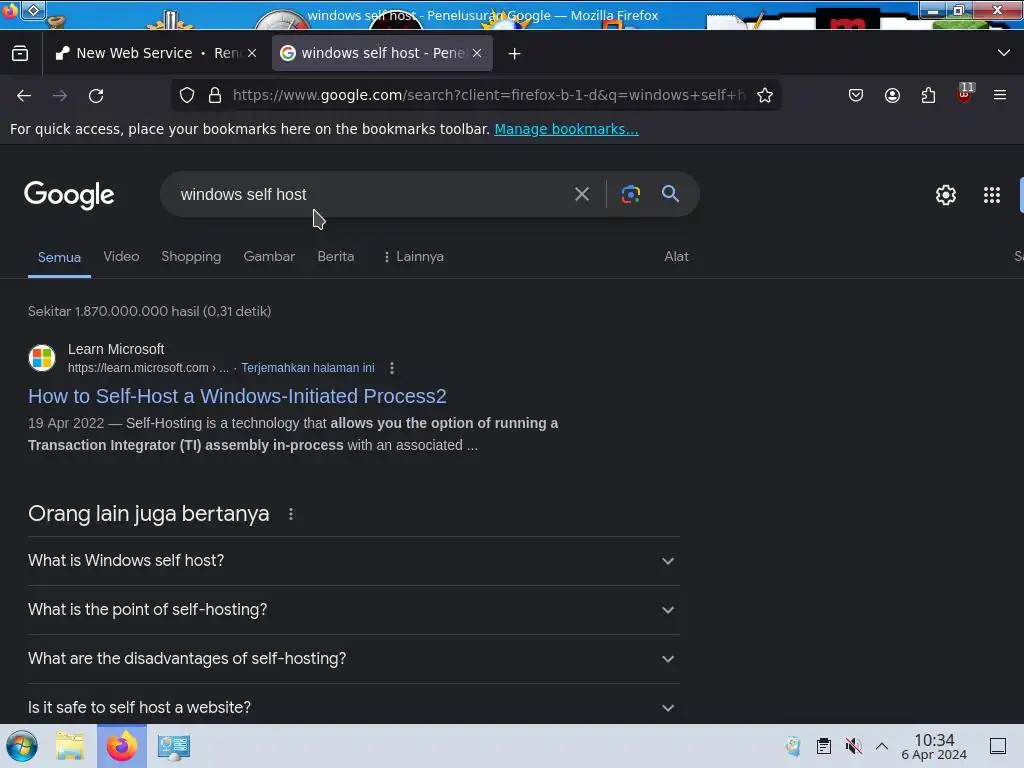Screen dimensions: 1024x768
Task: Open the extensions puzzle icon
Action: click(x=928, y=95)
